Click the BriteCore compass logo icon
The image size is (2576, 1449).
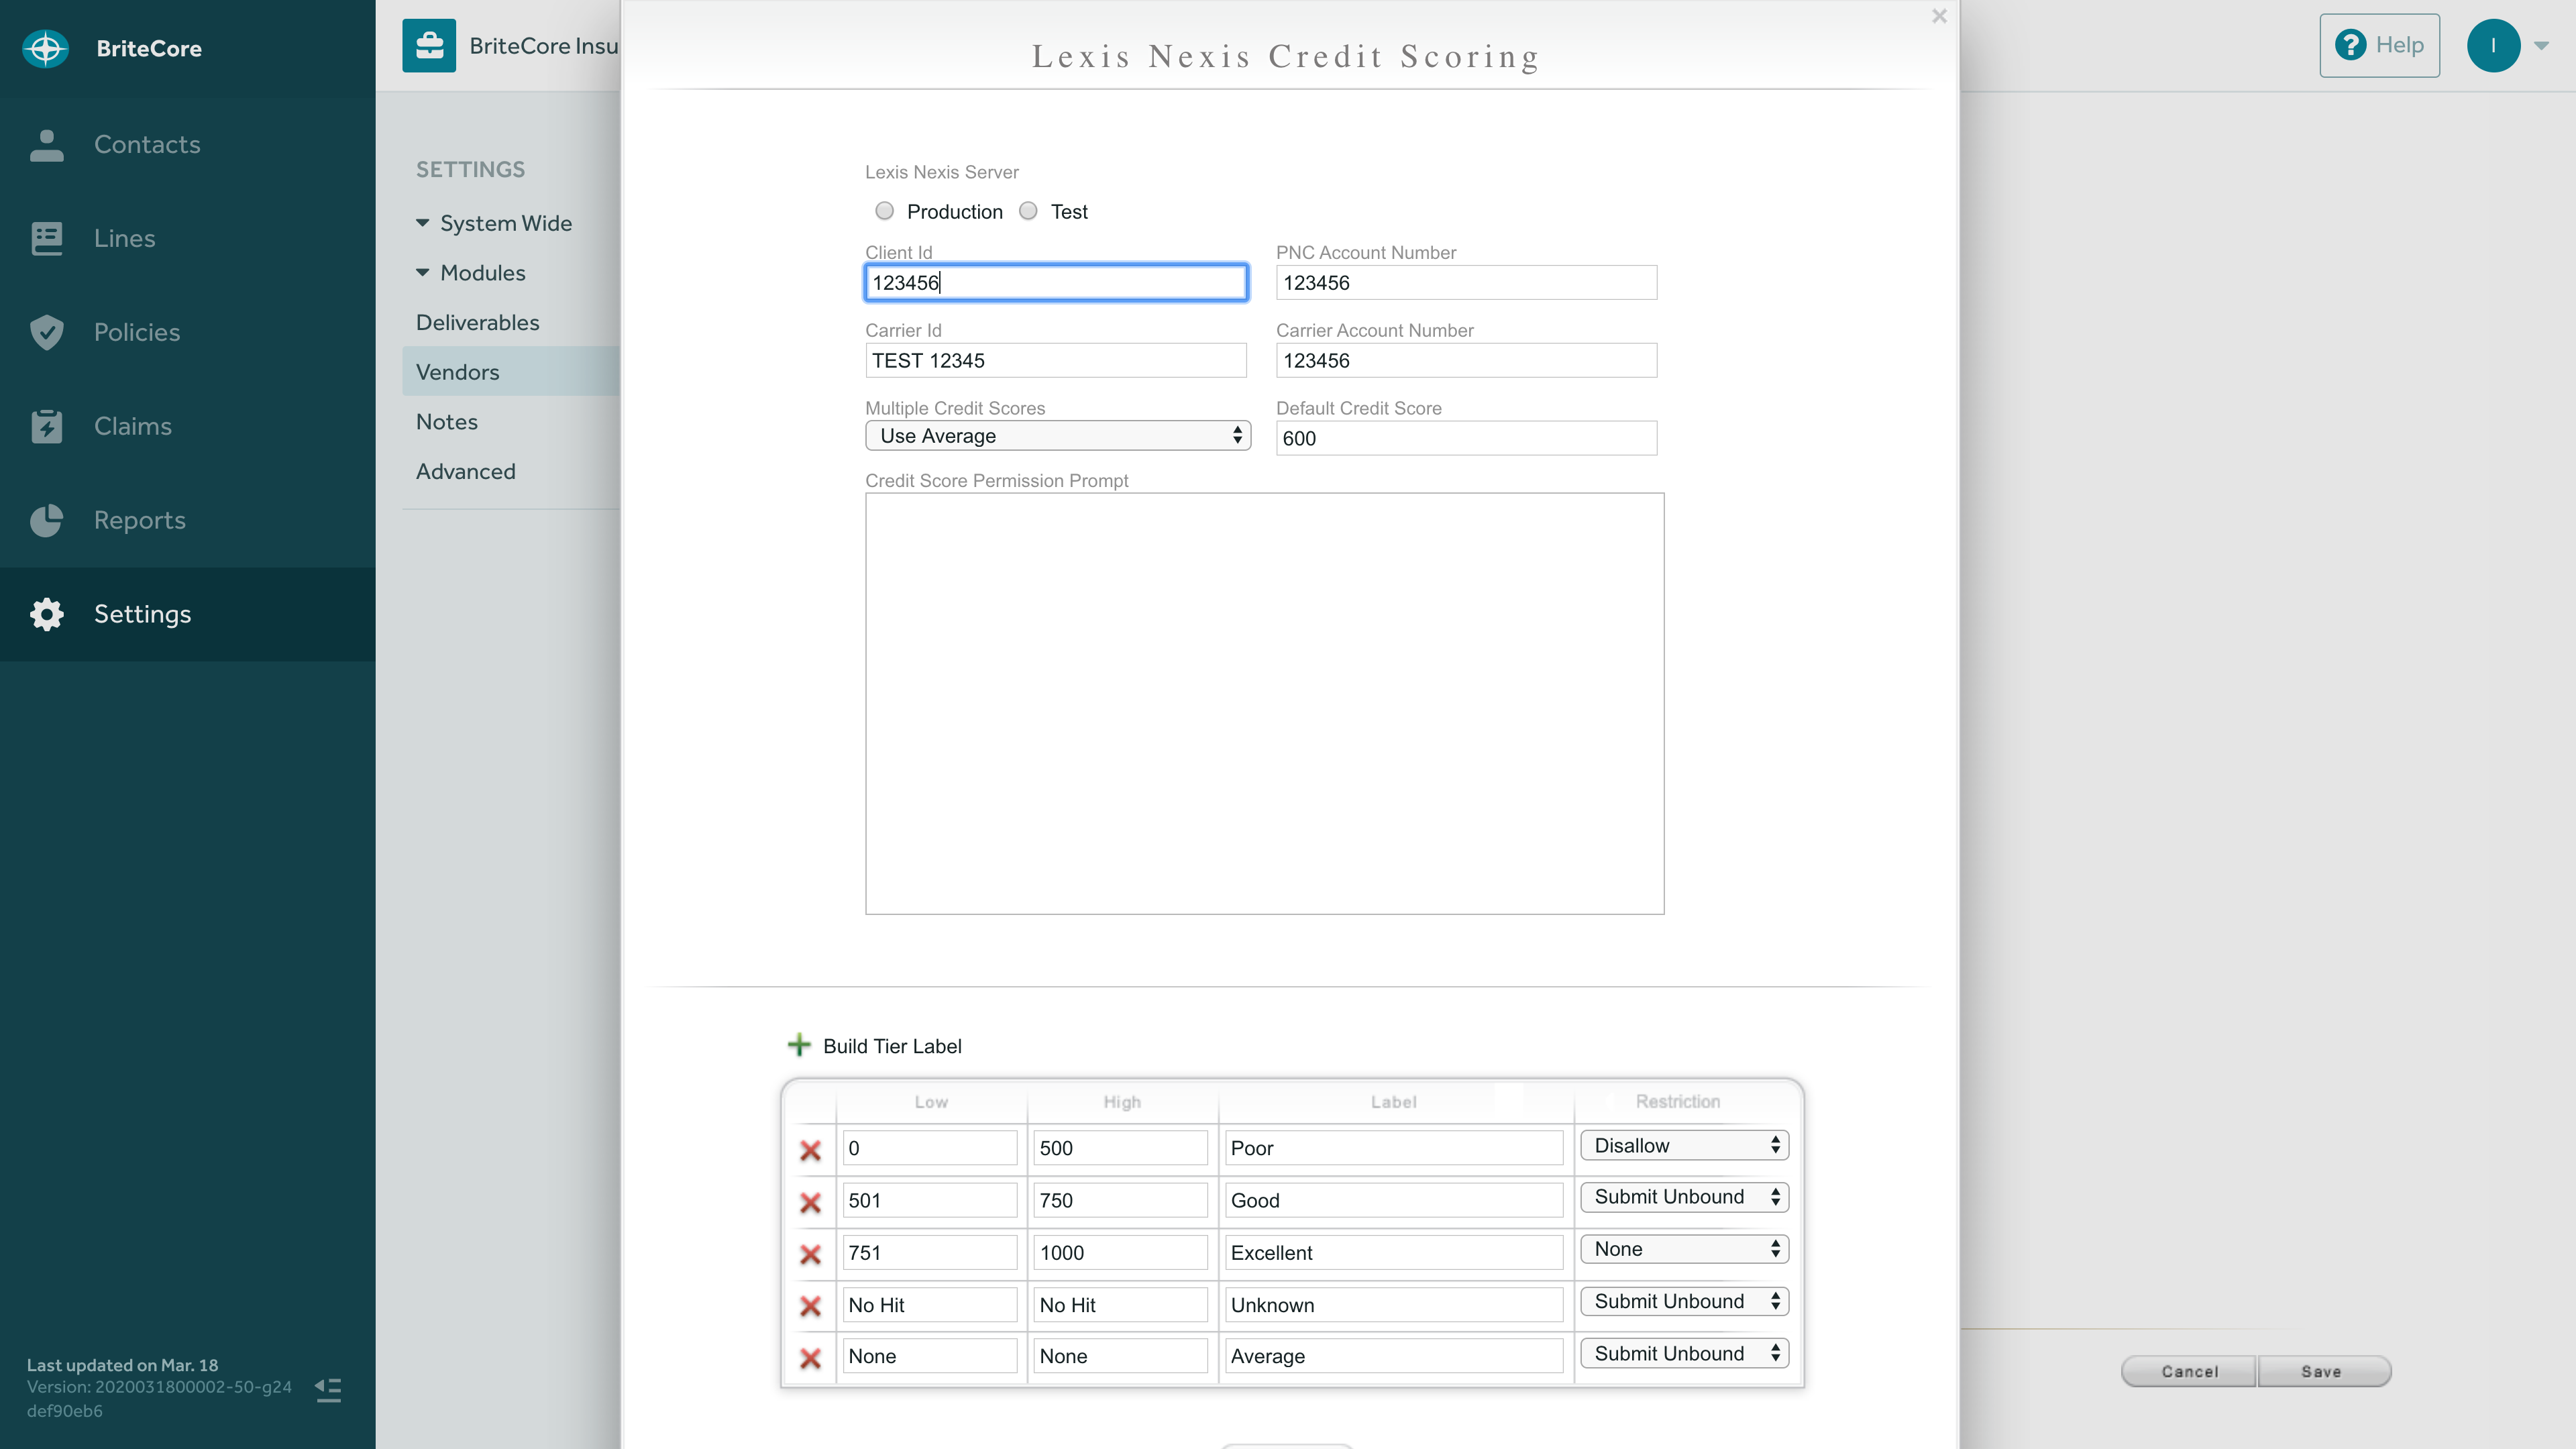(46, 48)
